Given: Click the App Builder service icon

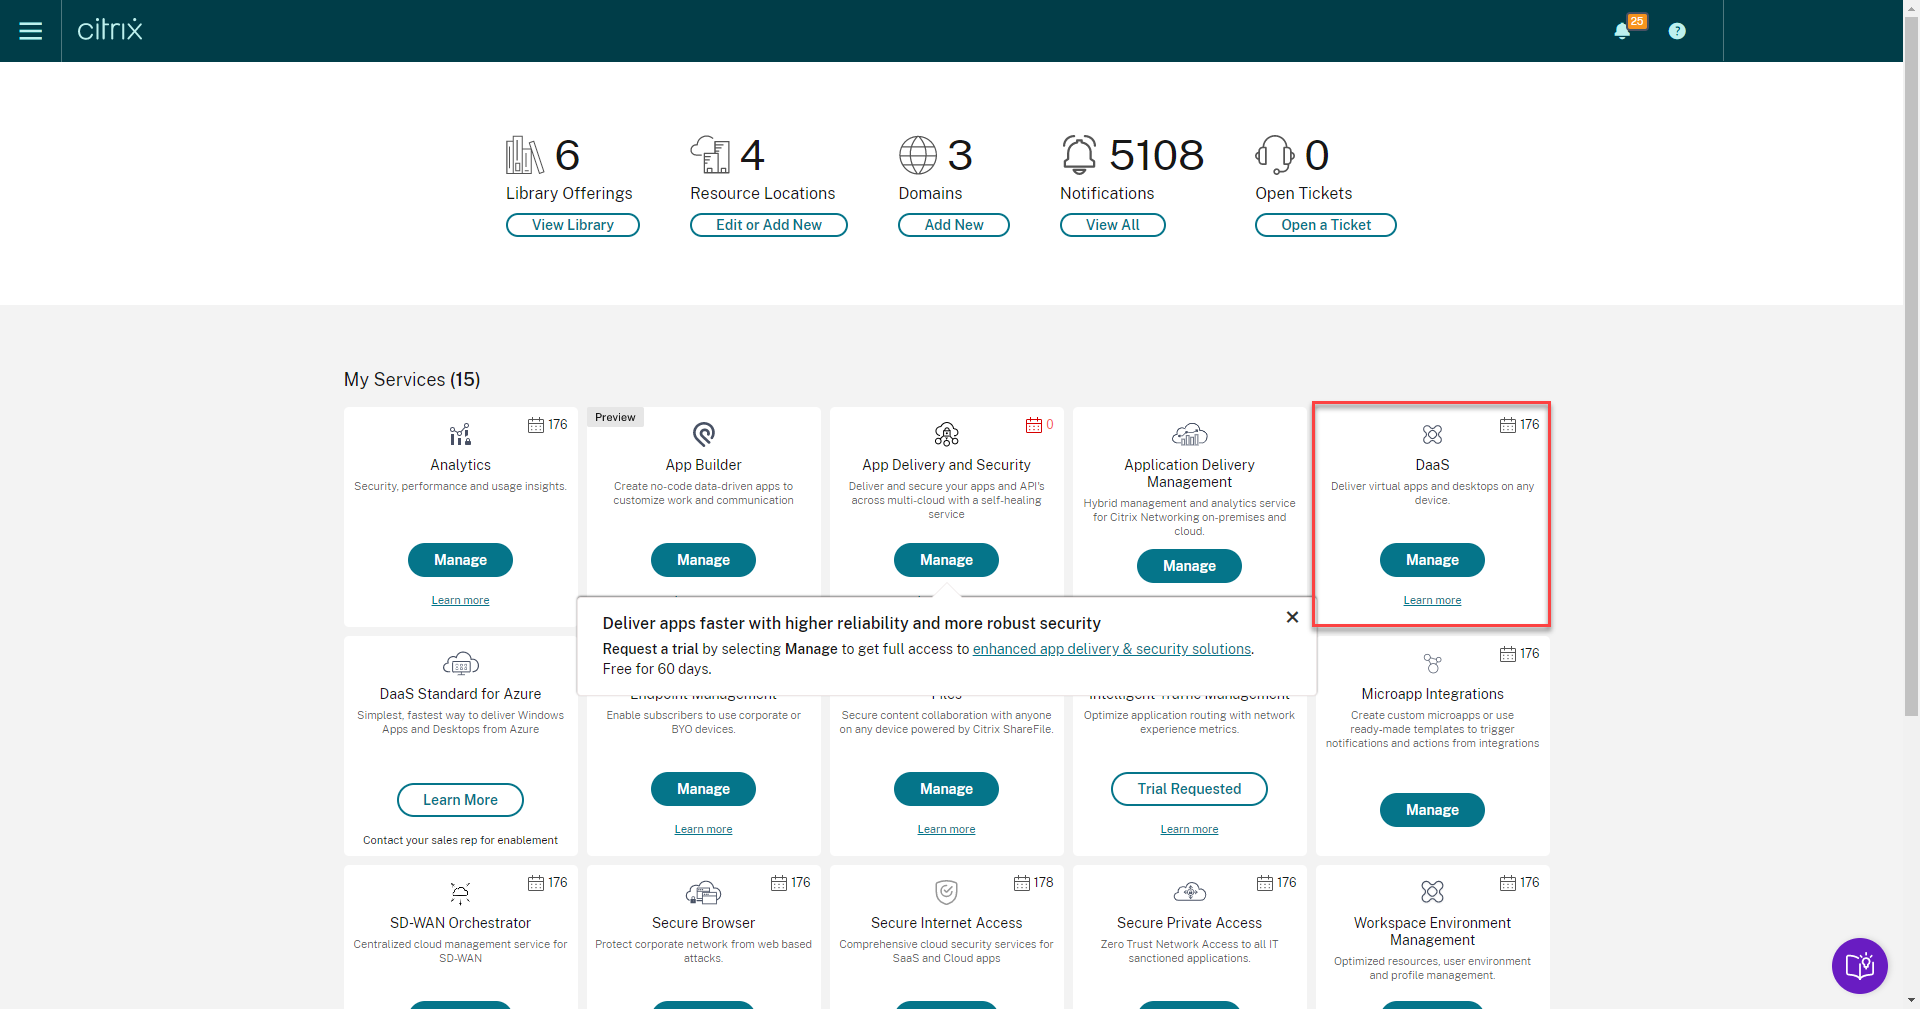Looking at the screenshot, I should tap(704, 434).
